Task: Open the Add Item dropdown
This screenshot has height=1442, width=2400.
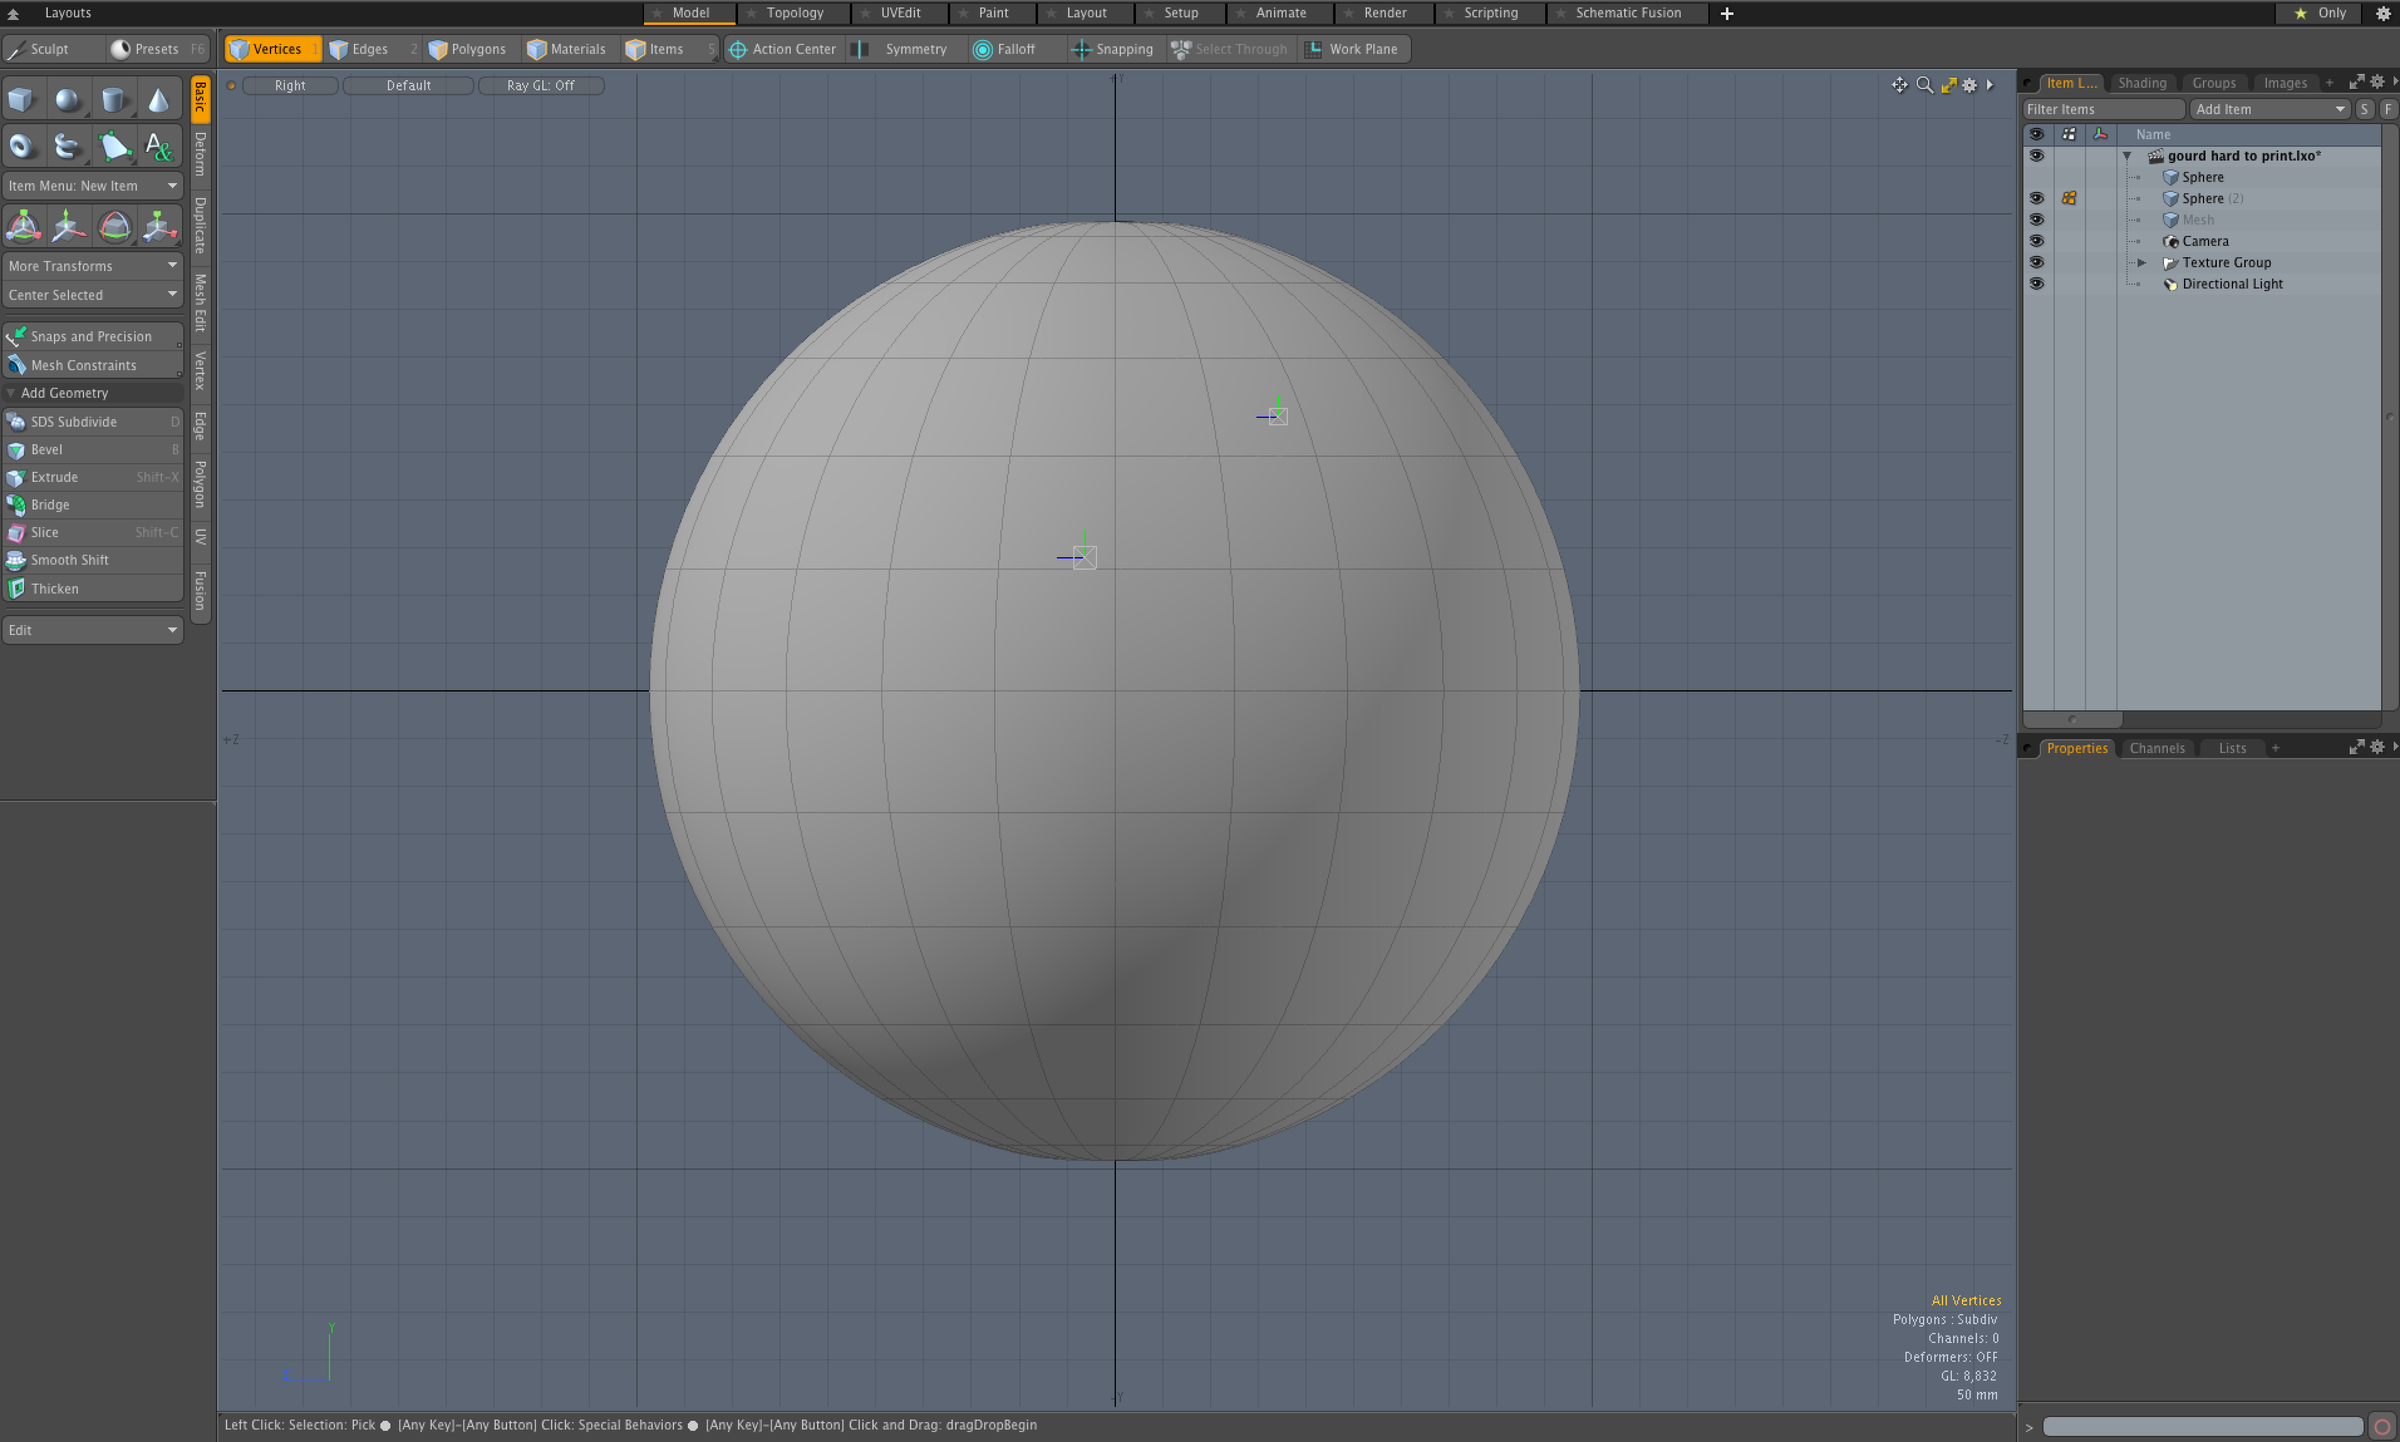Action: point(2270,109)
